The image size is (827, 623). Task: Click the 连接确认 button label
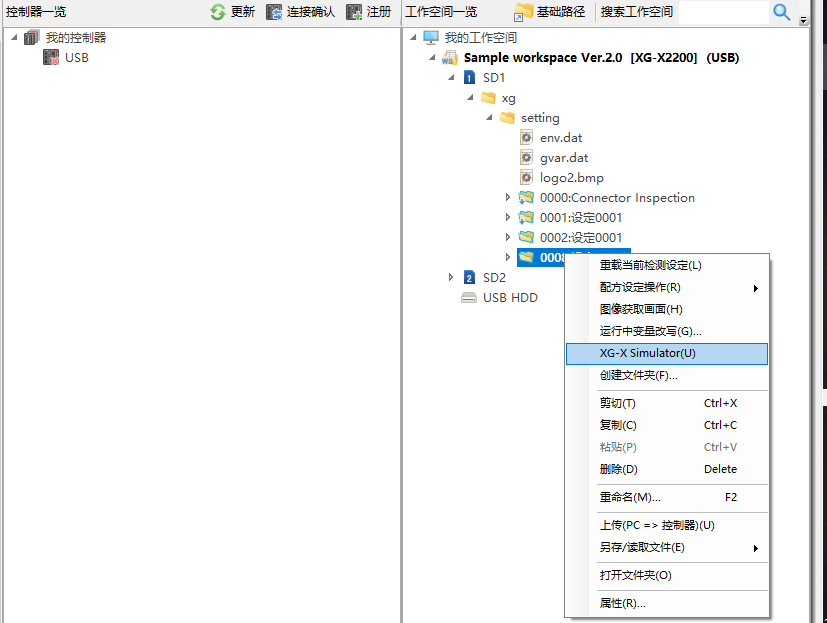pos(311,12)
